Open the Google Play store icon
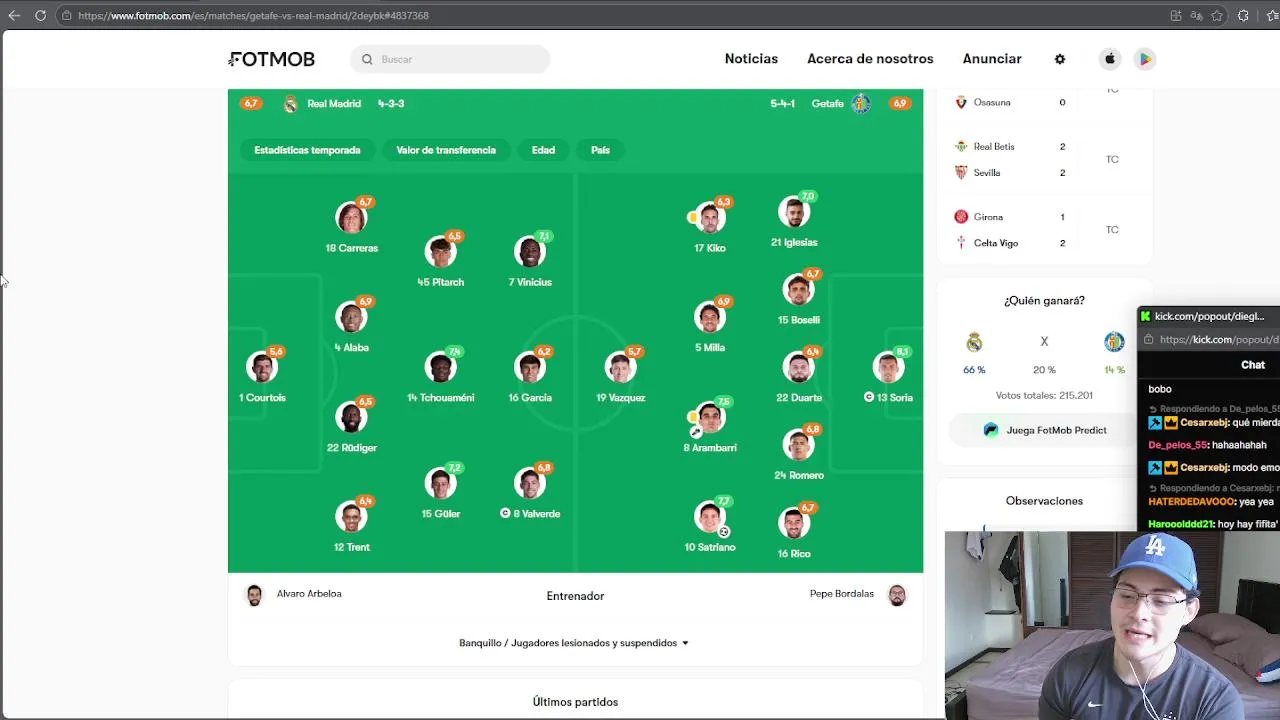The image size is (1280, 720). point(1145,59)
